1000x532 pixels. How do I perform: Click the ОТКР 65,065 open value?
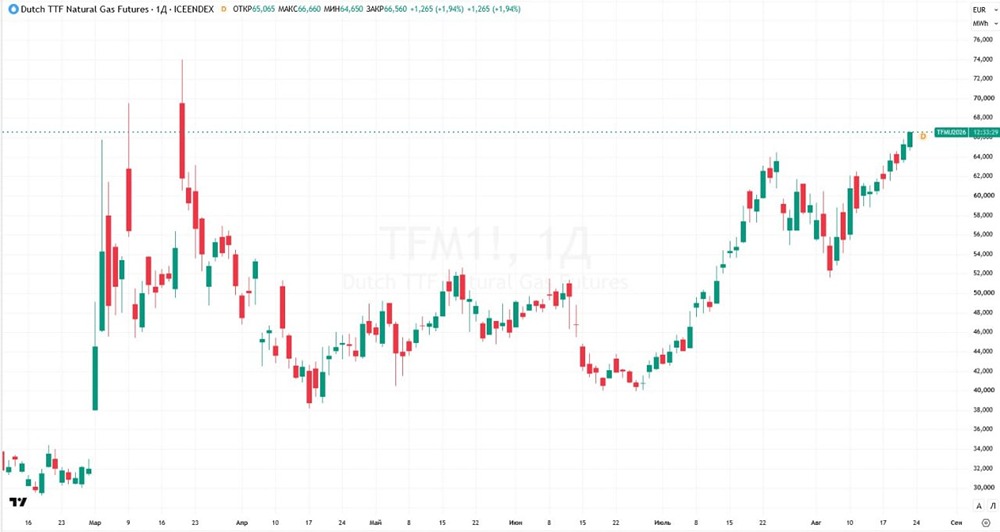tap(254, 10)
